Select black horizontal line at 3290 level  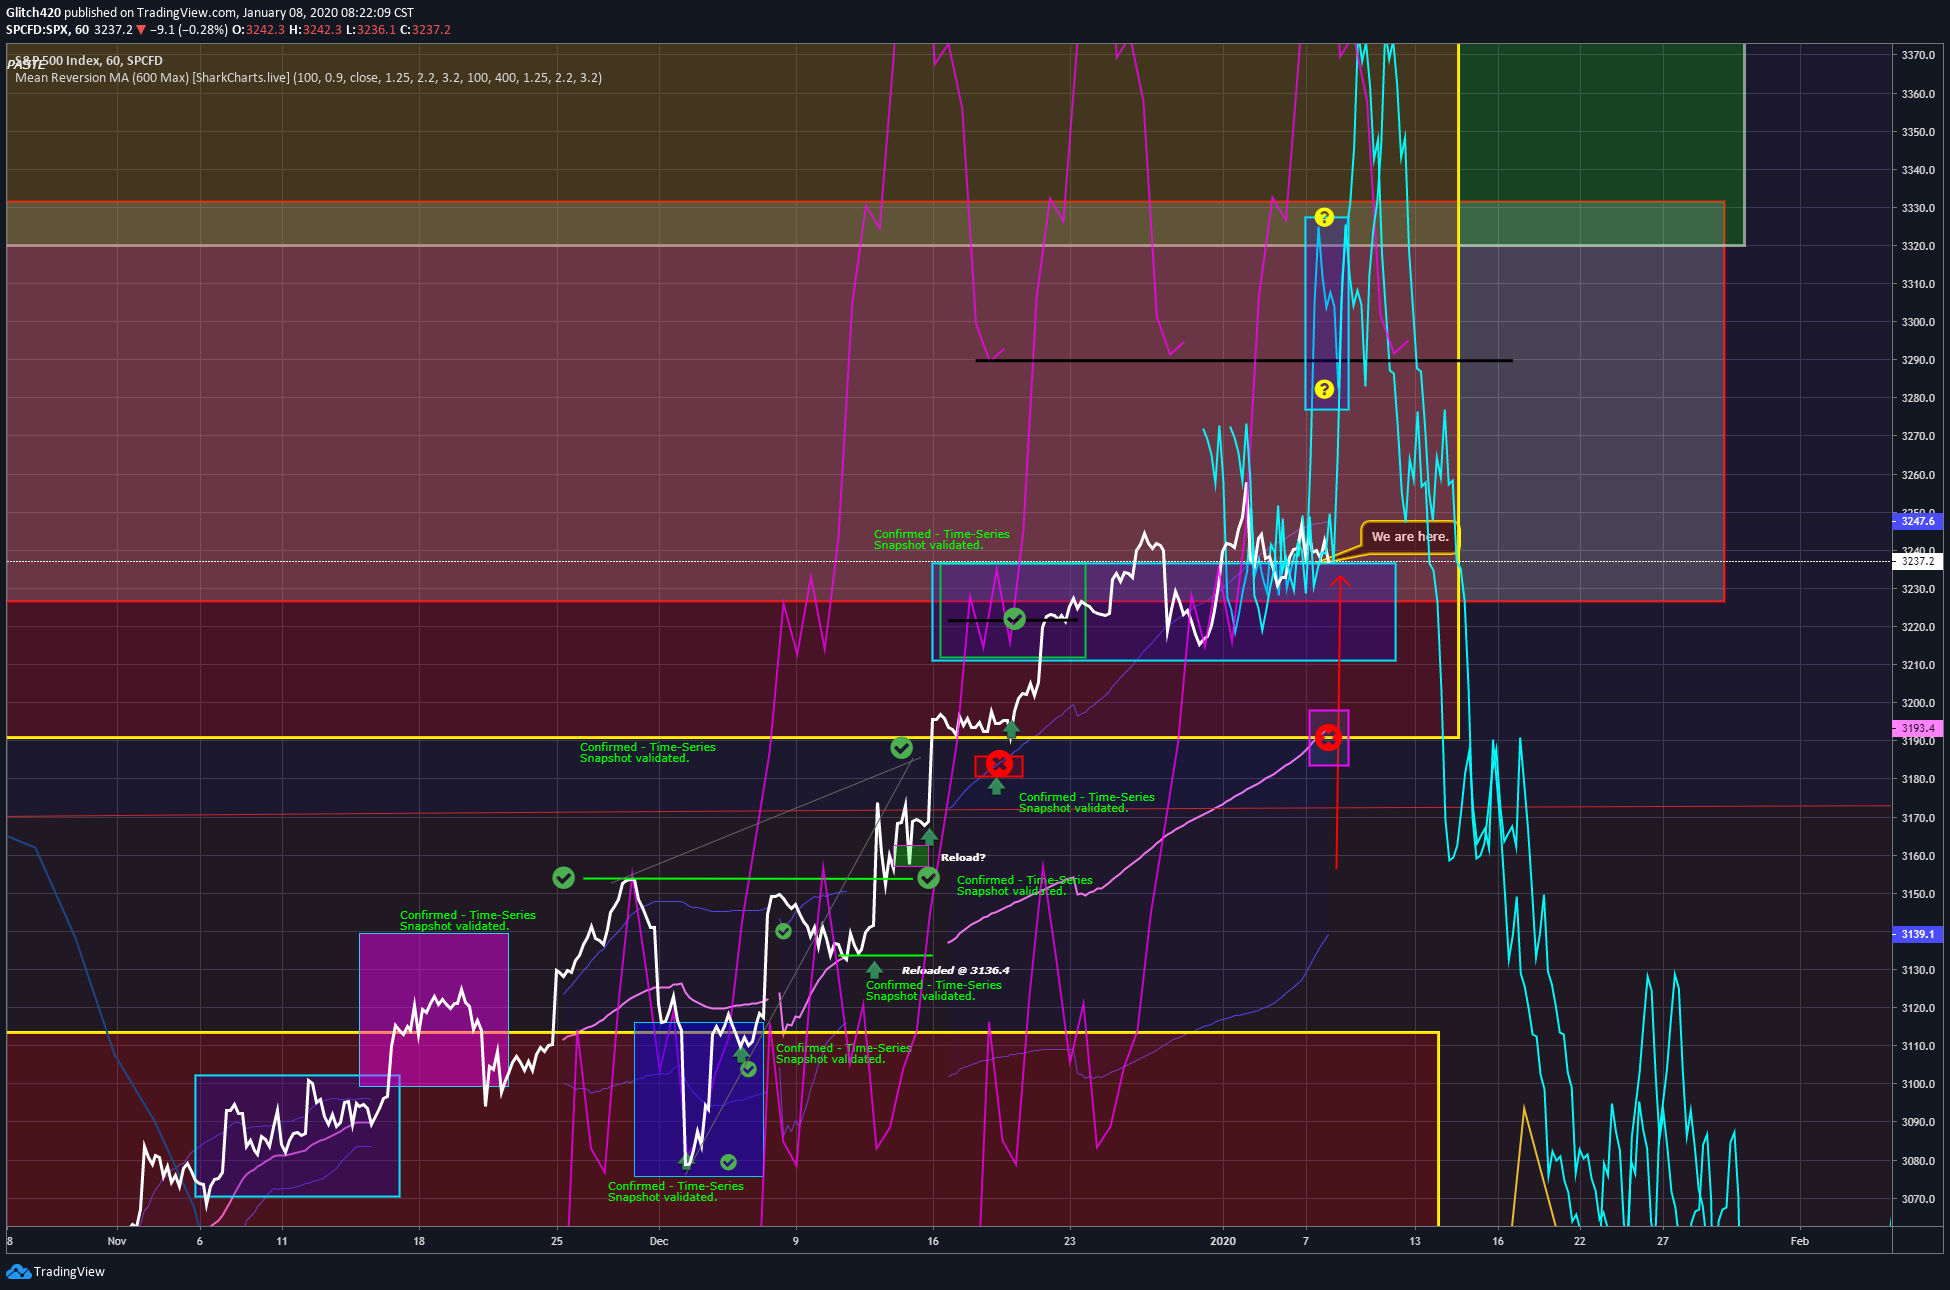[x=1243, y=360]
